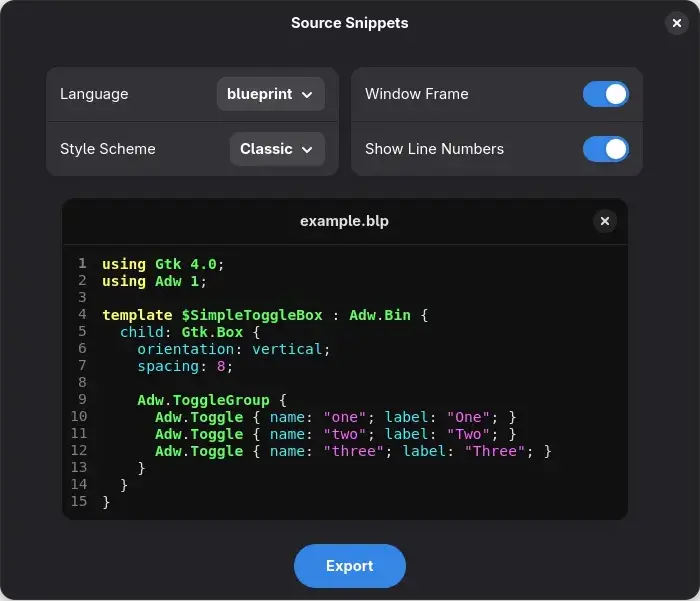Click line number 15 in gutter
700x601 pixels.
click(79, 501)
